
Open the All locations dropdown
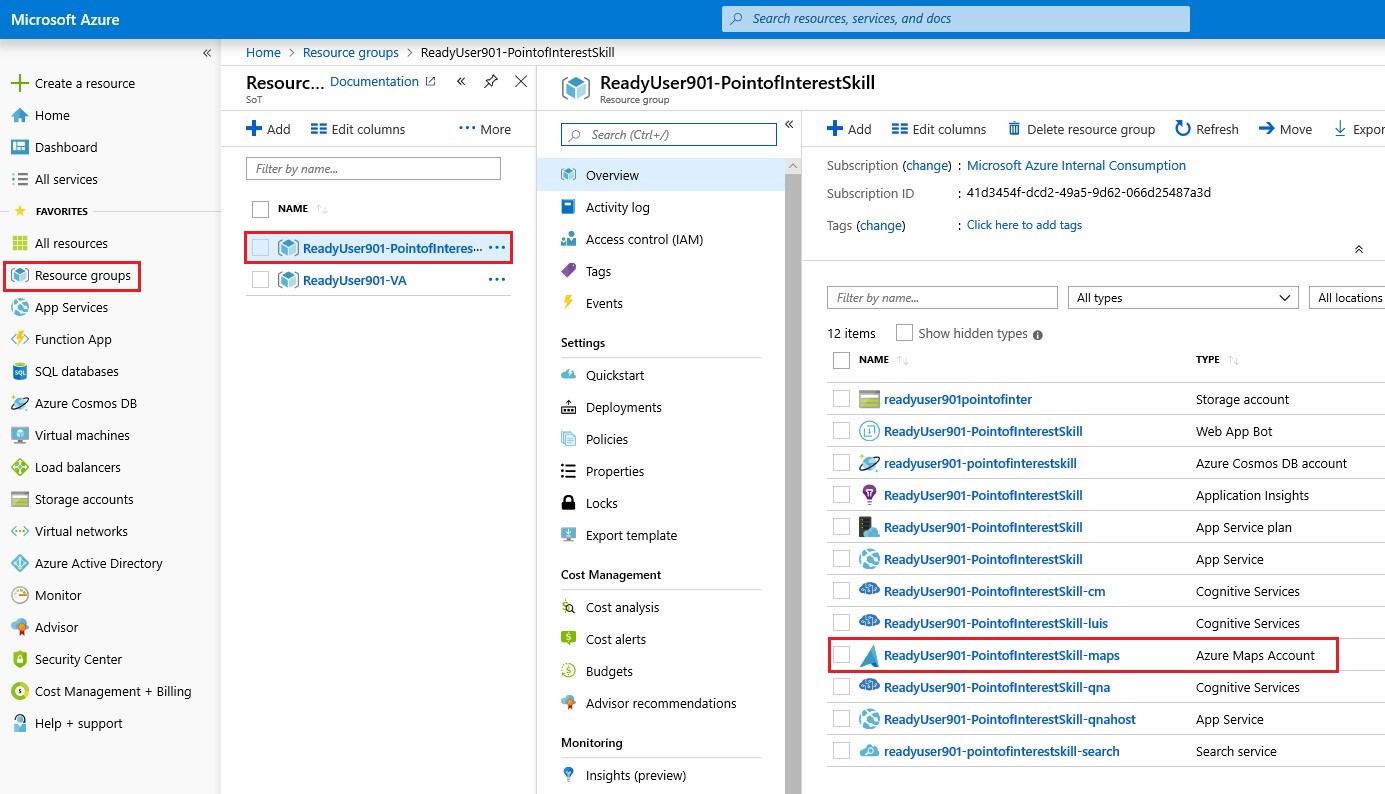[x=1347, y=298]
